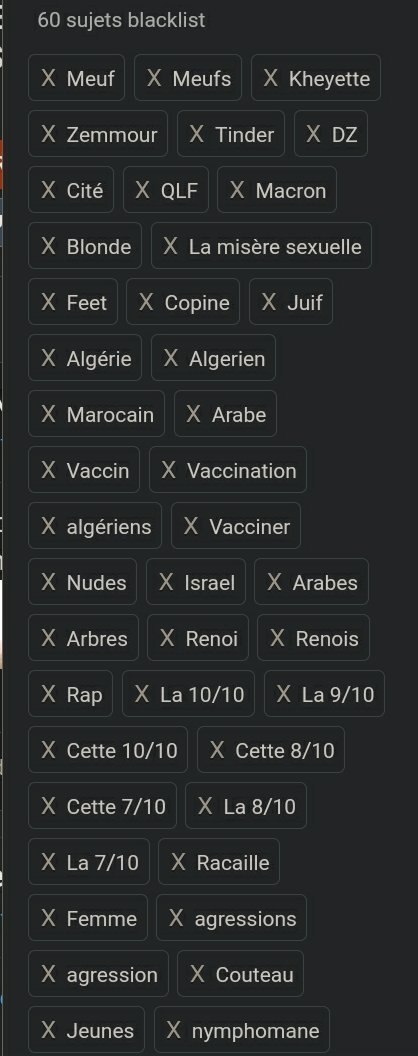Select the Israel blacklist tag
Image resolution: width=418 pixels, height=1056 pixels.
pyautogui.click(x=196, y=581)
